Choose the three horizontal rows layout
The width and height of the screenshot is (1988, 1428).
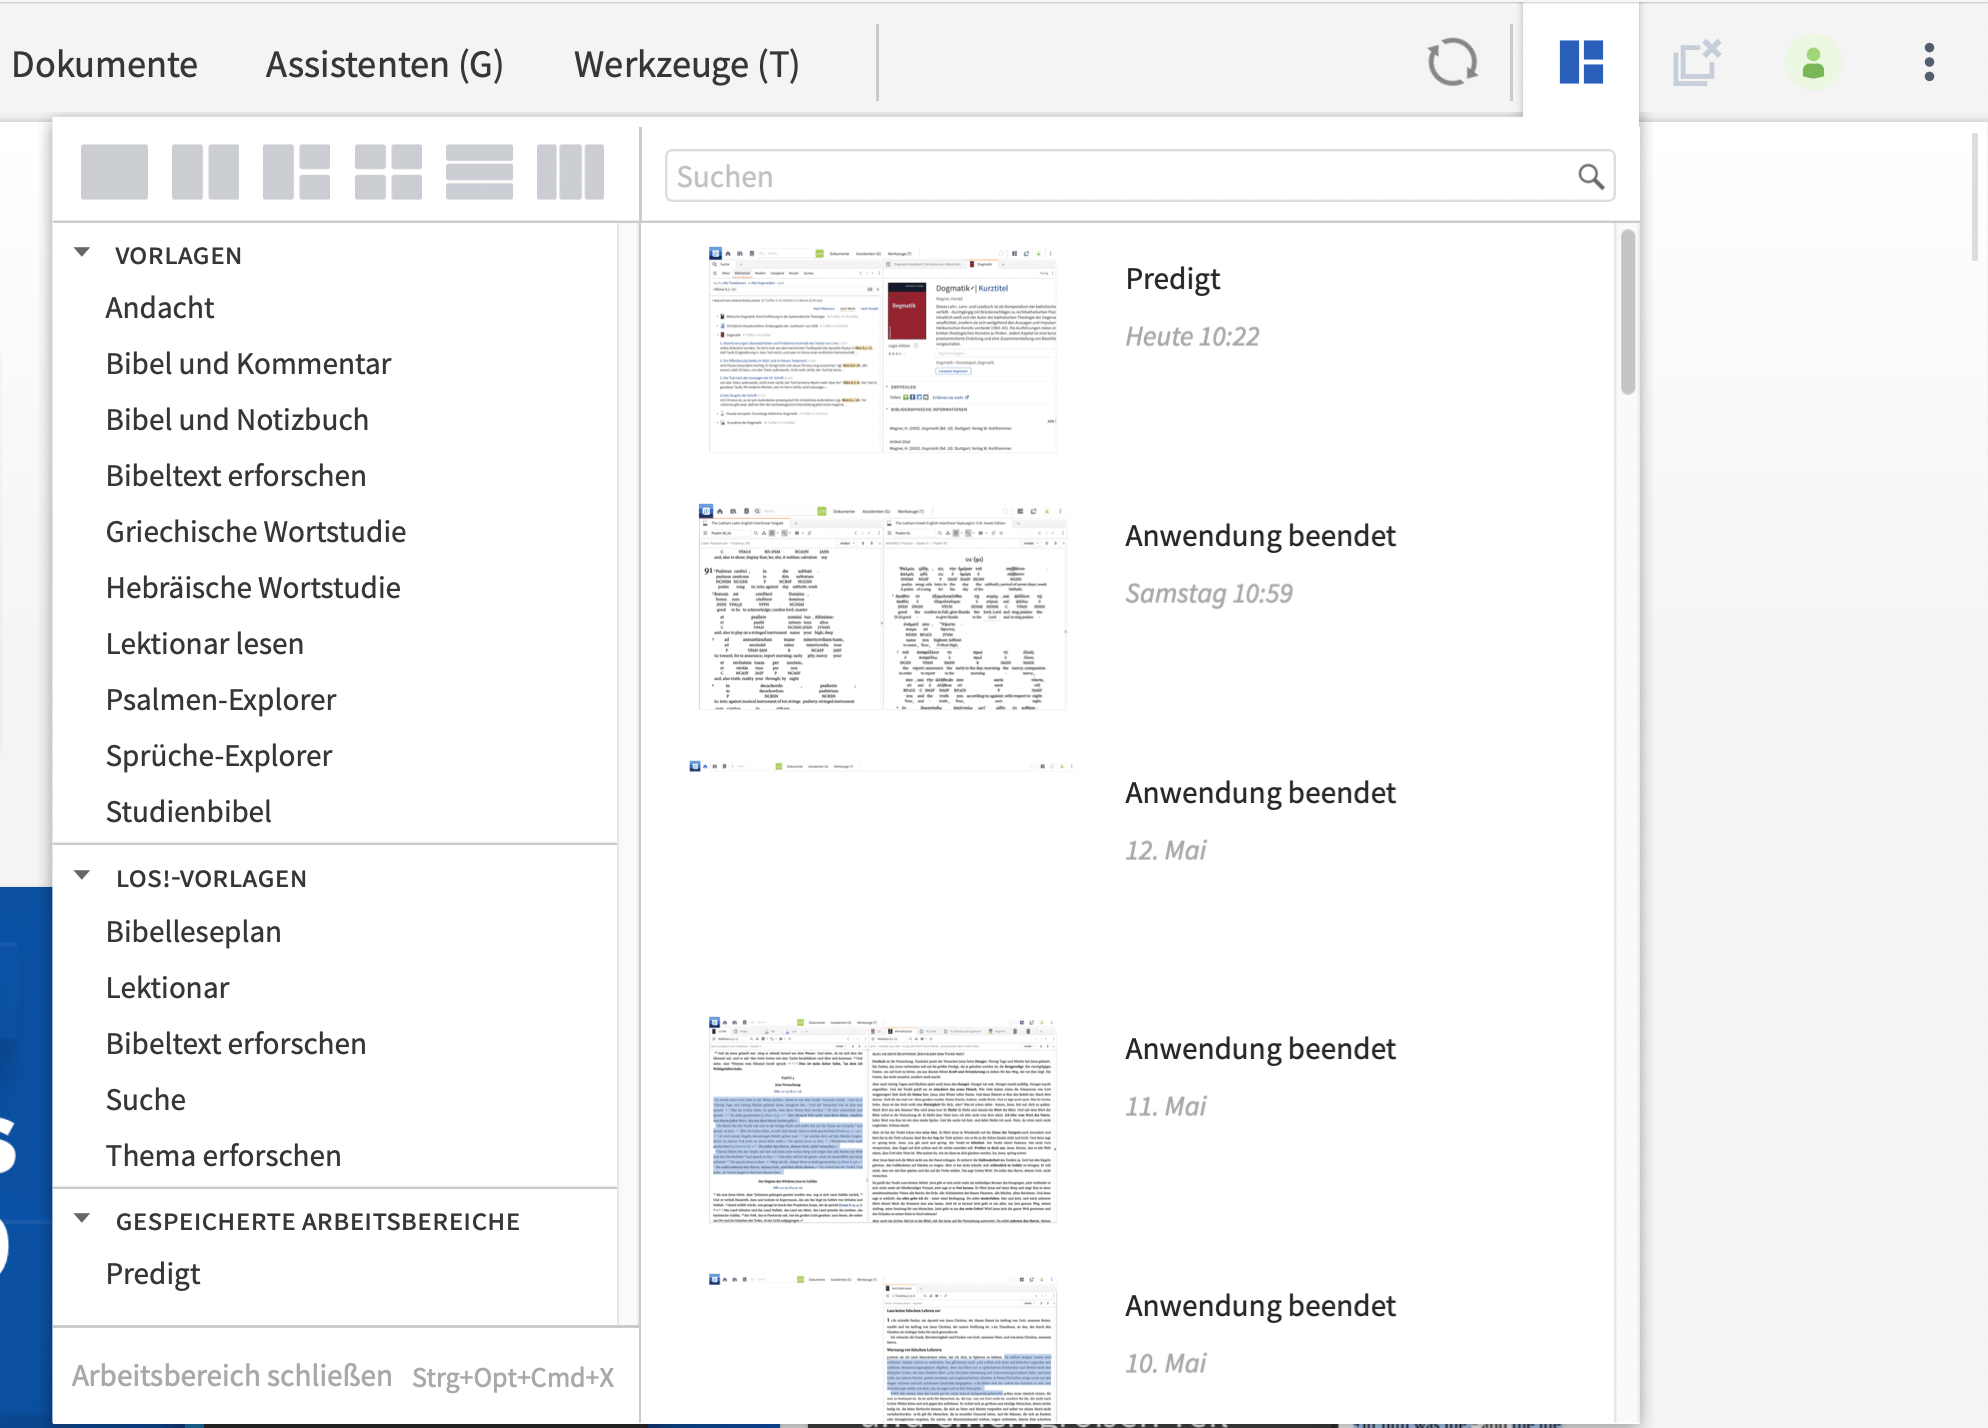[479, 172]
